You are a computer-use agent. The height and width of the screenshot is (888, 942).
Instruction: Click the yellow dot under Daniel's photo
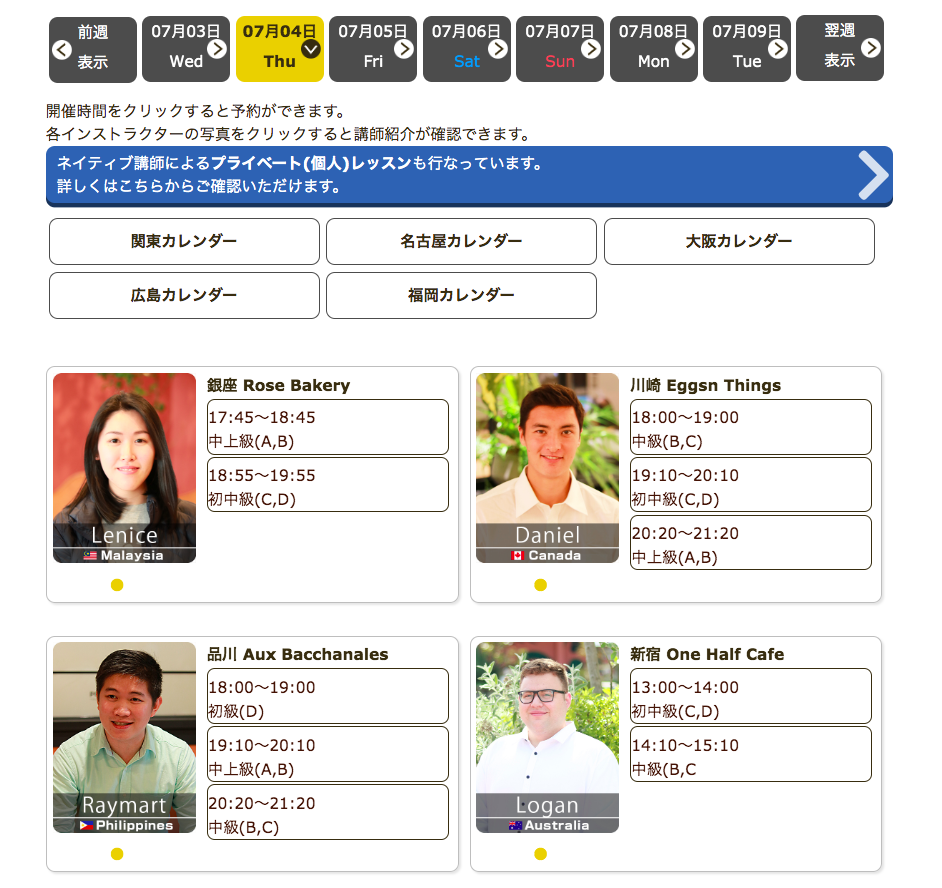540,585
